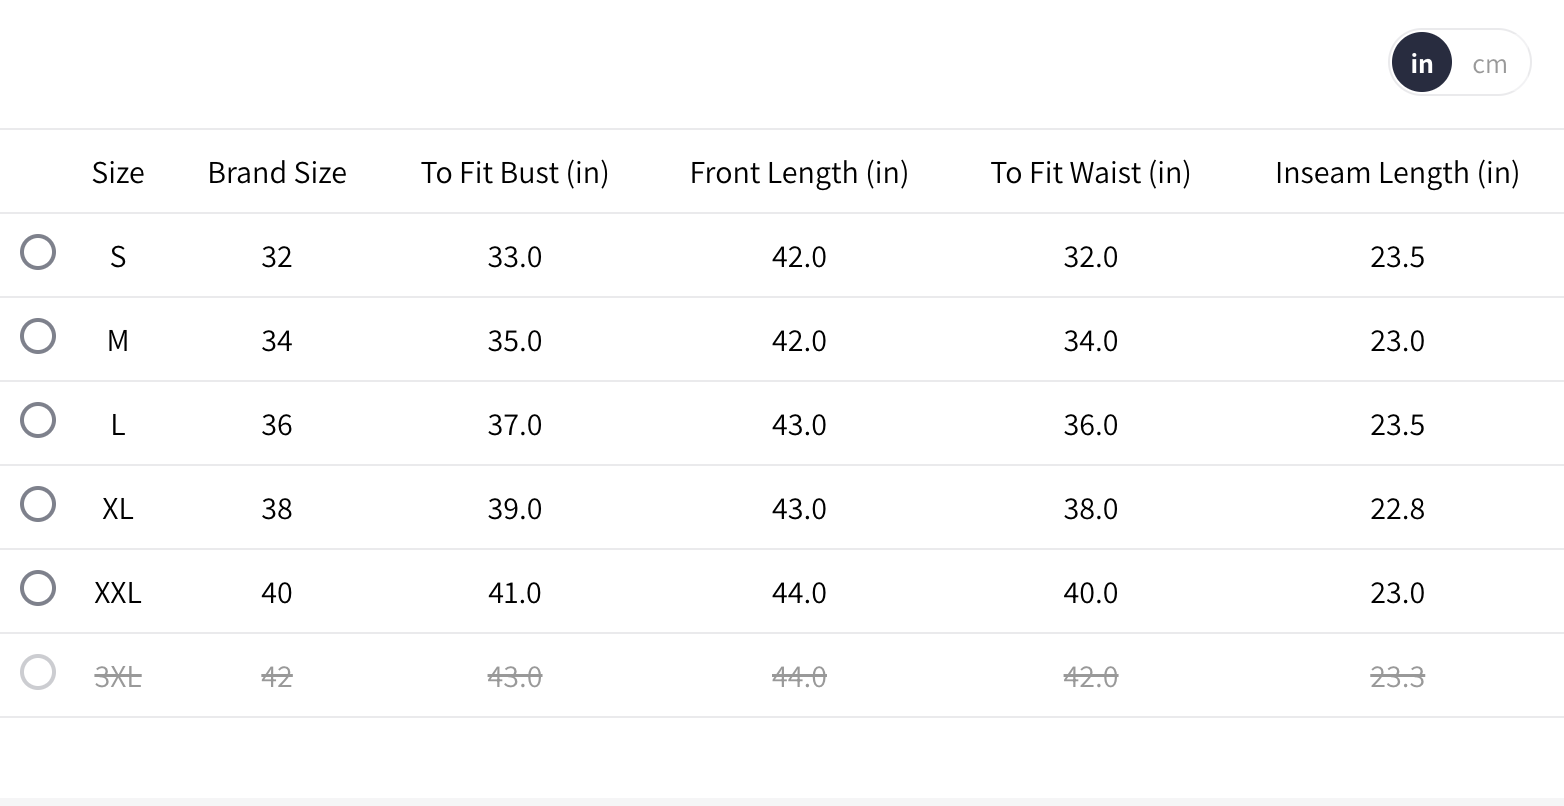1564x806 pixels.
Task: Click the To Fit Waist column header
Action: 1090,173
